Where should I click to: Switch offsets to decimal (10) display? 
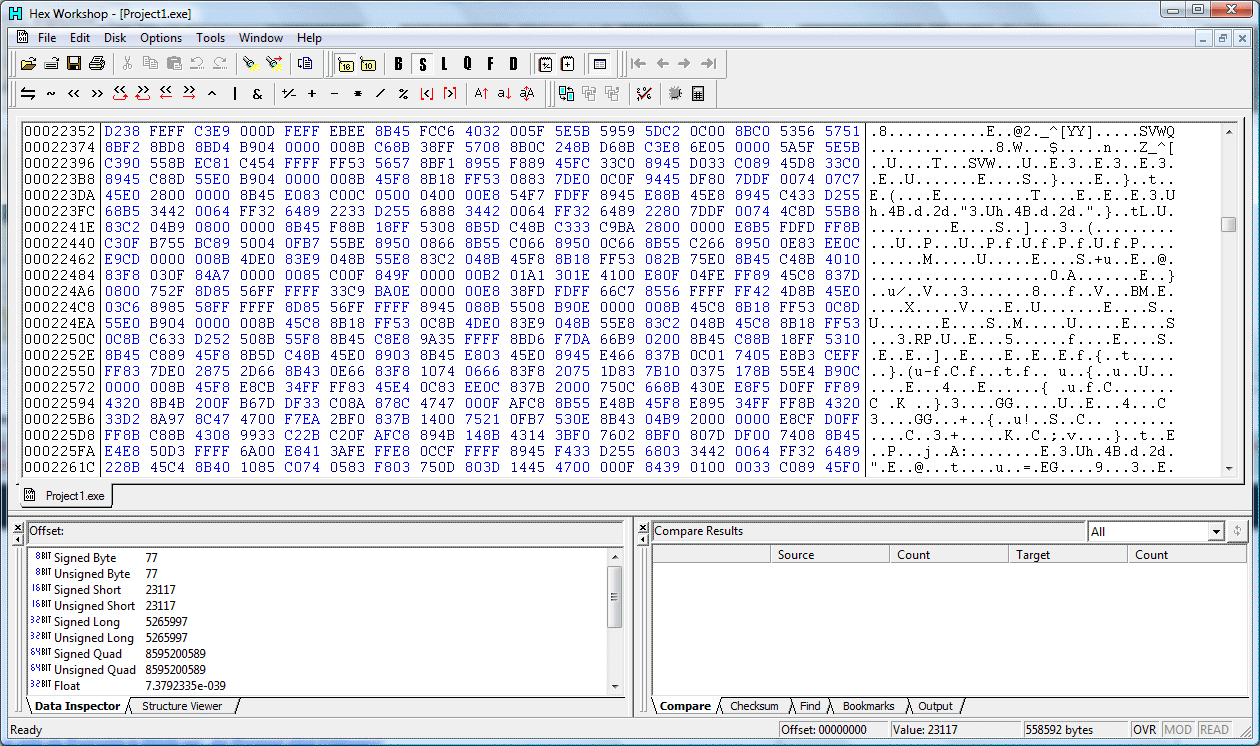368,64
